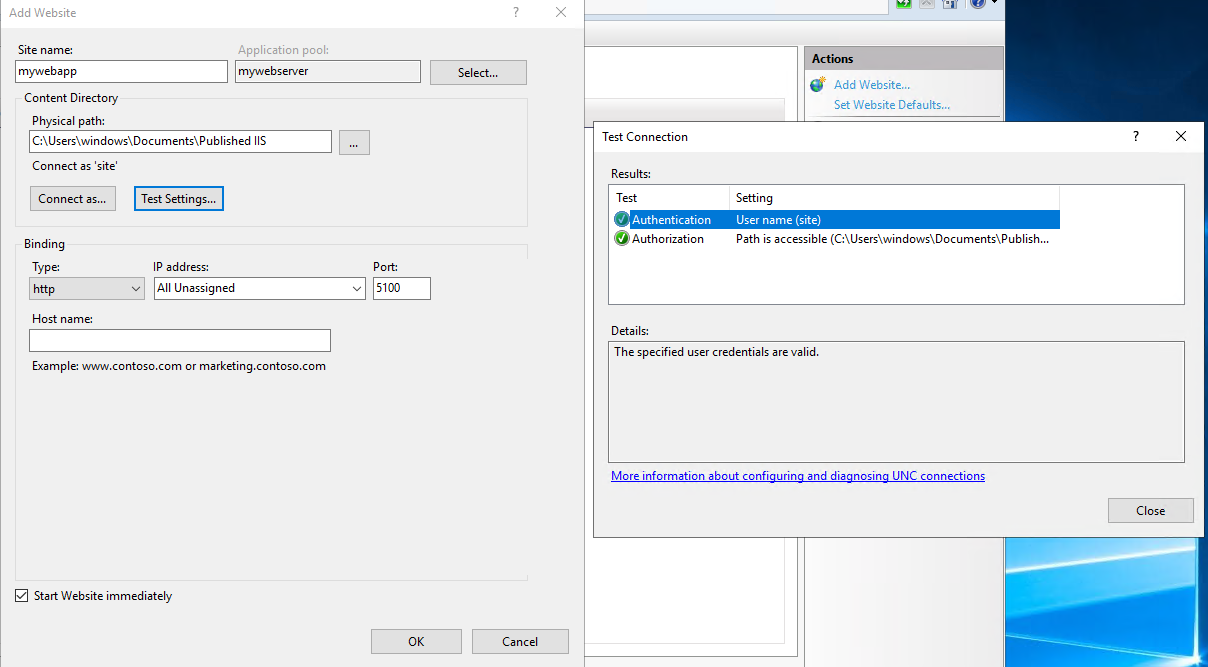This screenshot has width=1208, height=667.
Task: Click the Add Website... action link
Action: [872, 85]
